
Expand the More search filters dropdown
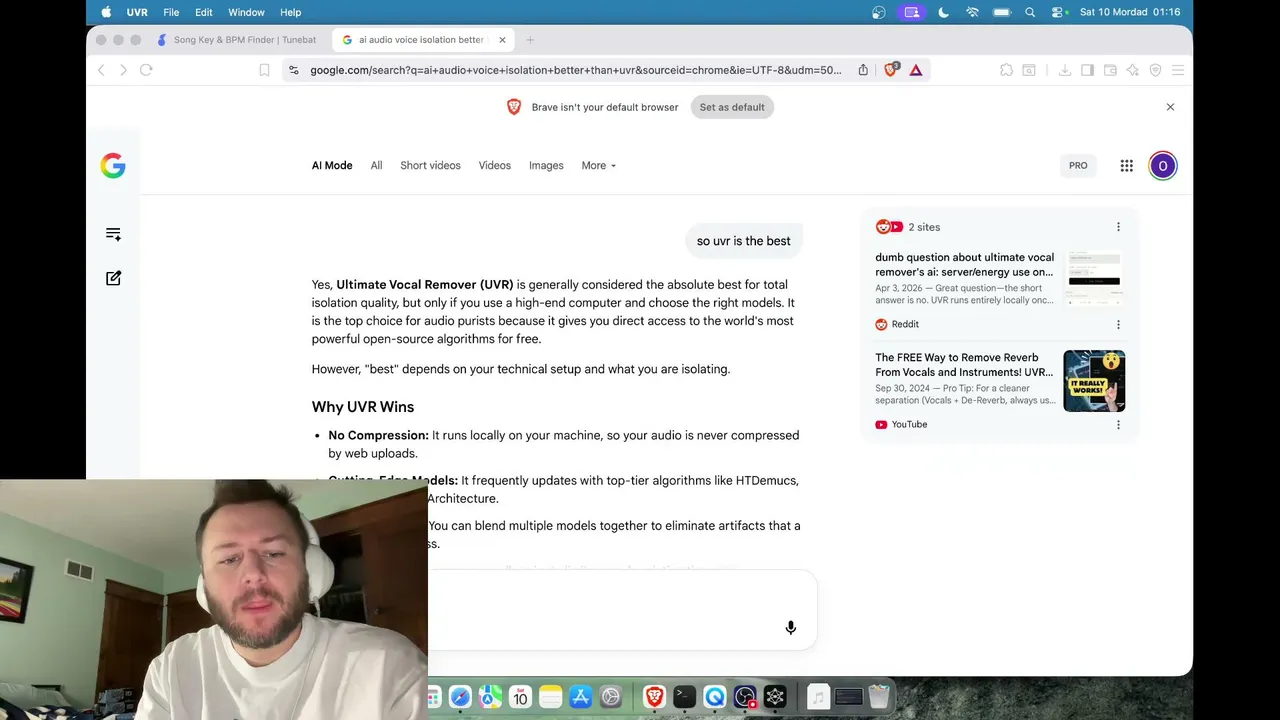click(599, 166)
